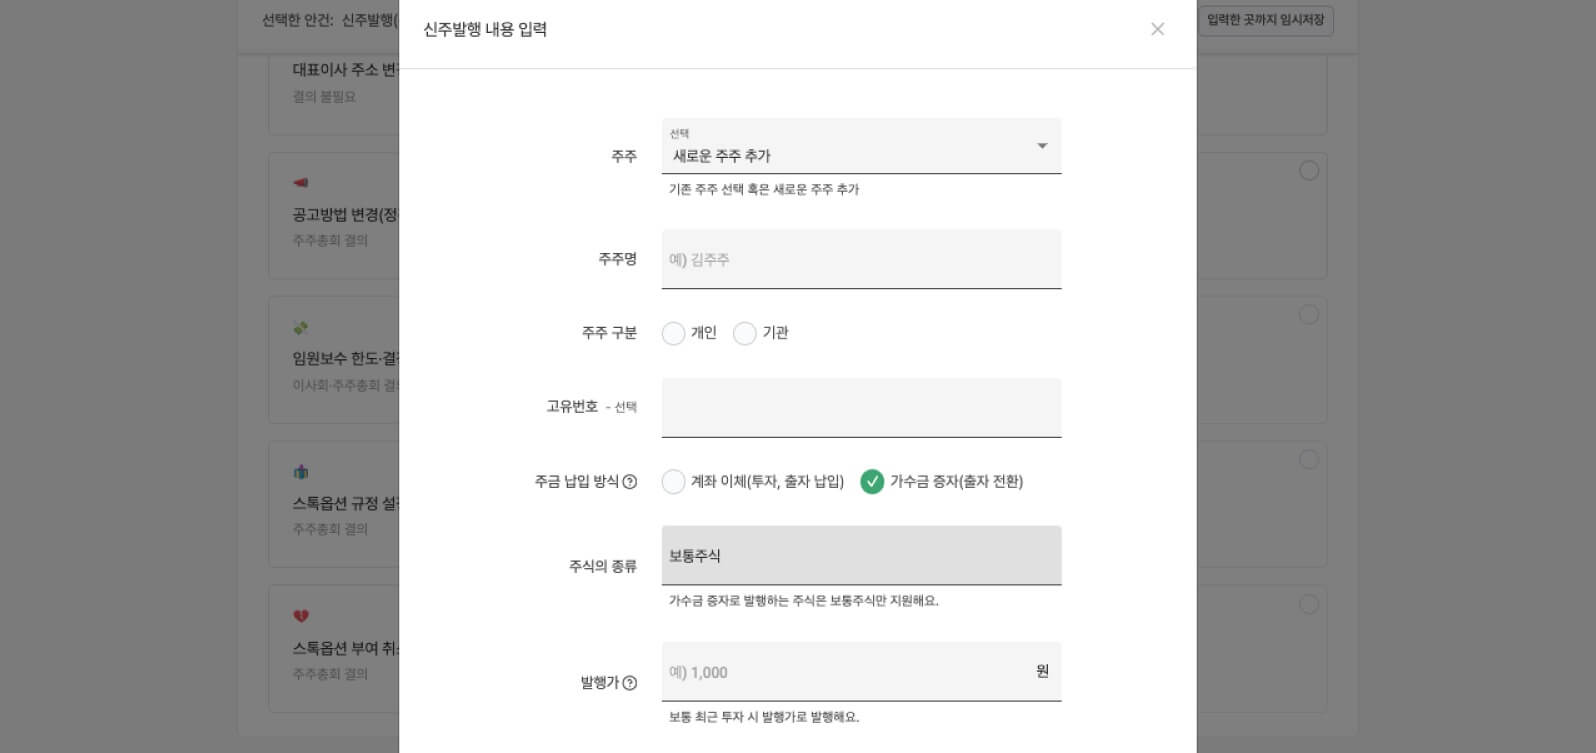Viewport: 1596px width, 753px height.
Task: Click the 발행가 price input field
Action: [845, 672]
